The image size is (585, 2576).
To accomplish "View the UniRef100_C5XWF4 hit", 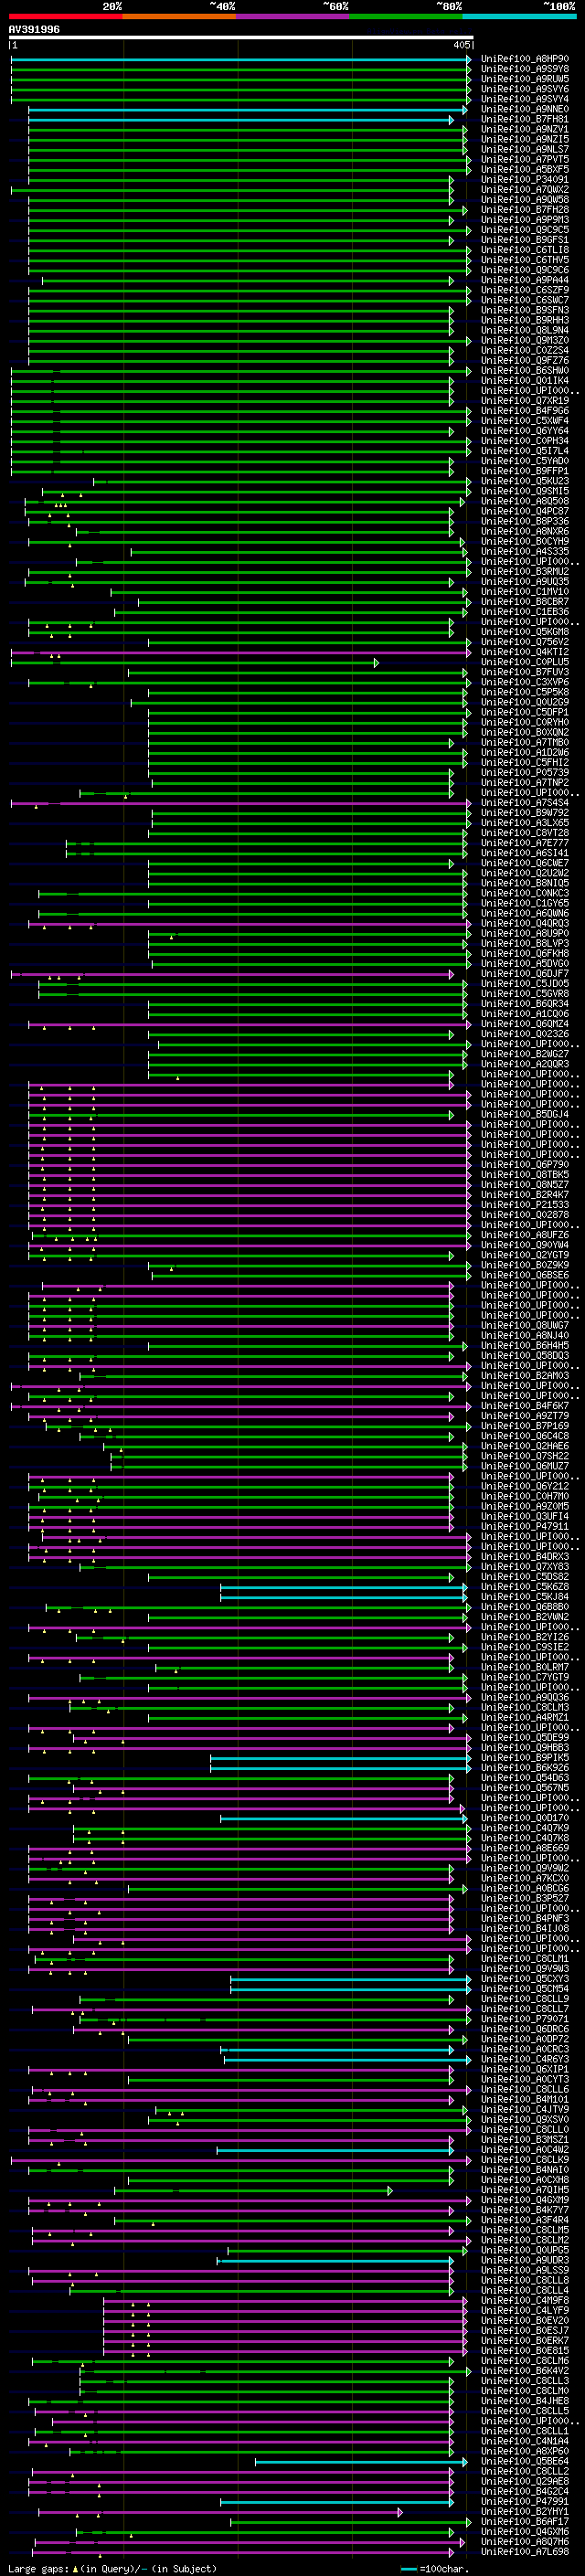I will tap(524, 421).
